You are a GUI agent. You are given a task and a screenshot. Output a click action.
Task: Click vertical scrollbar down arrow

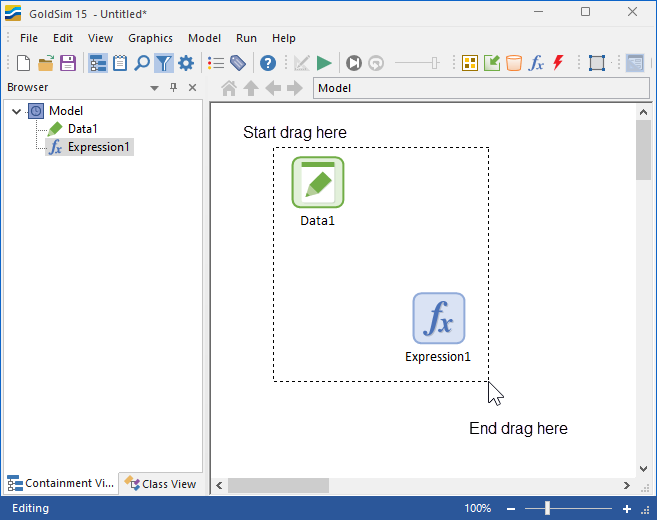(x=643, y=469)
